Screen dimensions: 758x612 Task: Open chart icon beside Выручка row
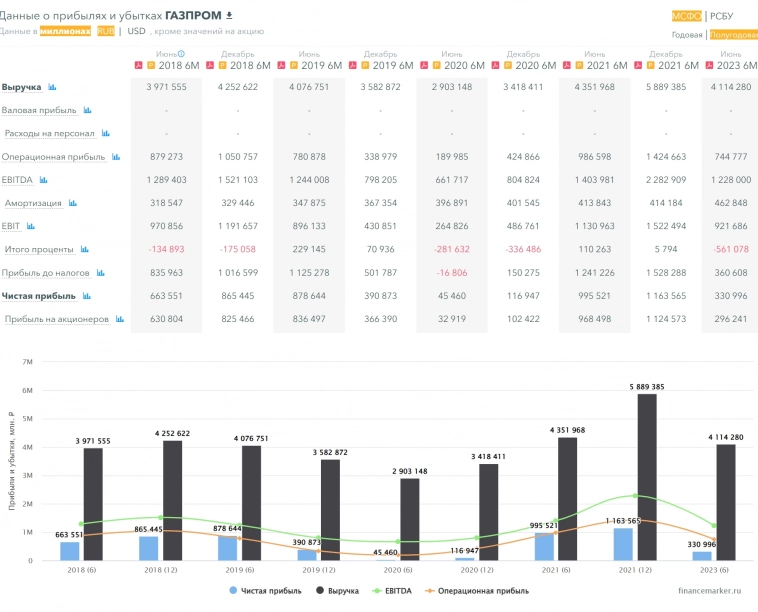pos(52,87)
